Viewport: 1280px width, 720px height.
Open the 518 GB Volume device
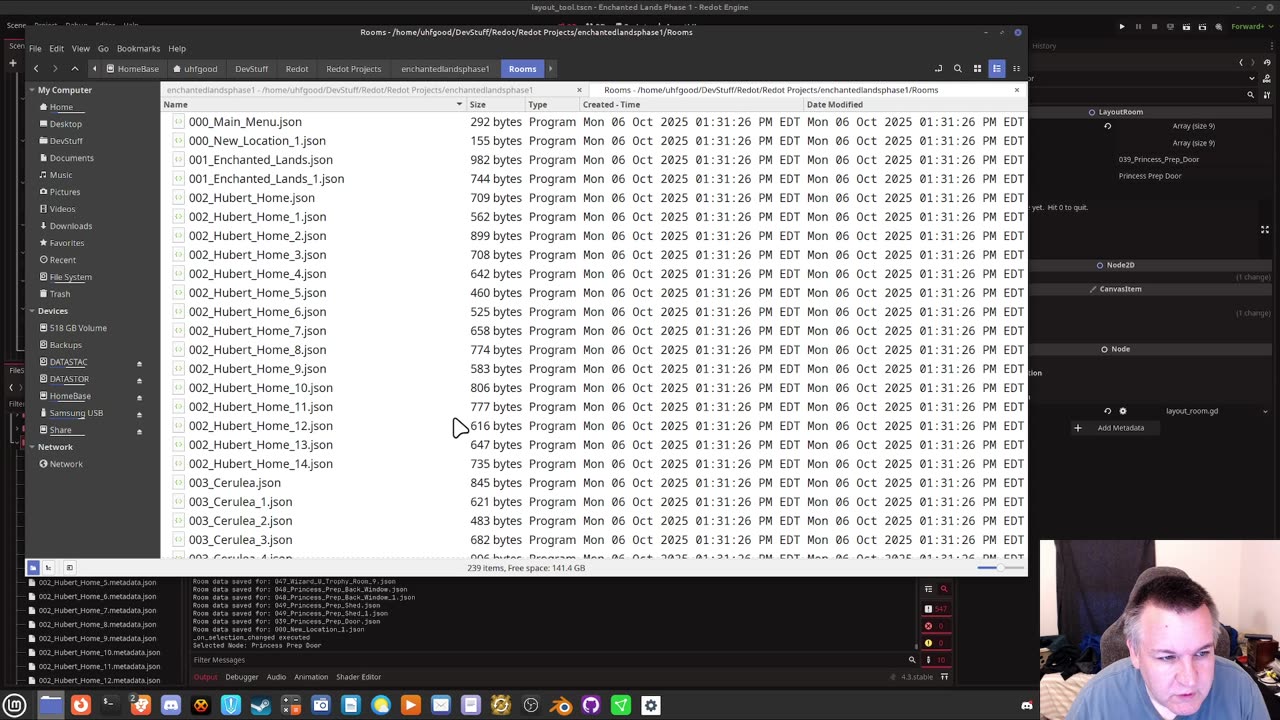78,328
